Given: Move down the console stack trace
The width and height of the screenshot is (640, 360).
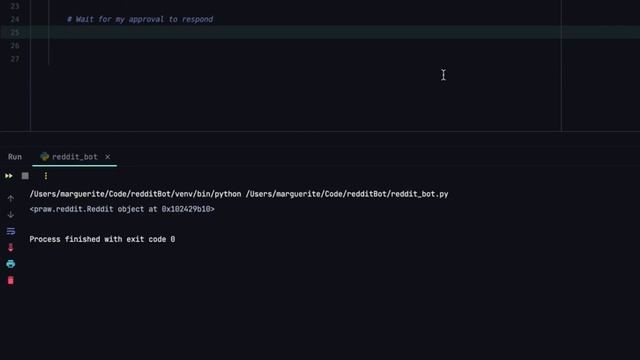Looking at the screenshot, I should click(11, 215).
